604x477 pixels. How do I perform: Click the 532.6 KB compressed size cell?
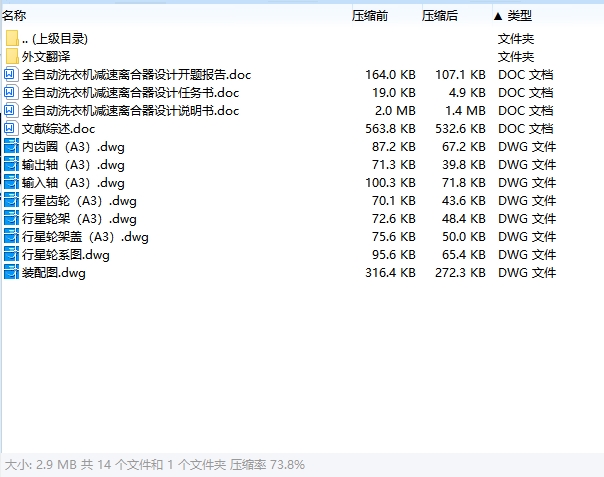pyautogui.click(x=460, y=129)
